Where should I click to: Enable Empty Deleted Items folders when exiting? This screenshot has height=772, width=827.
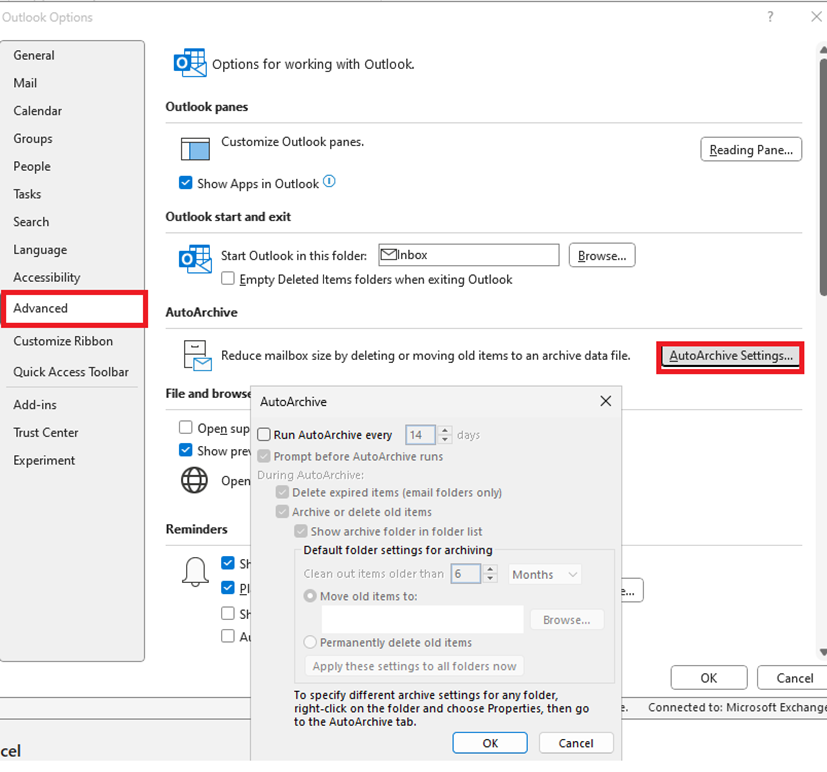coord(228,278)
